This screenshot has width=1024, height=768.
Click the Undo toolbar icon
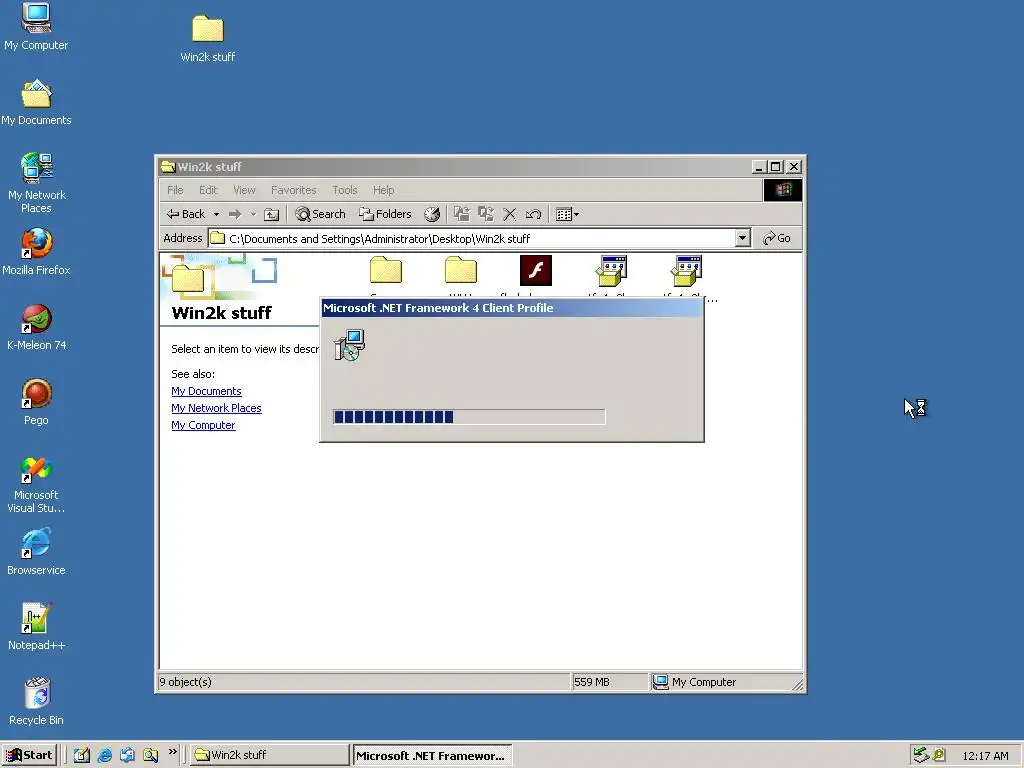pos(534,214)
